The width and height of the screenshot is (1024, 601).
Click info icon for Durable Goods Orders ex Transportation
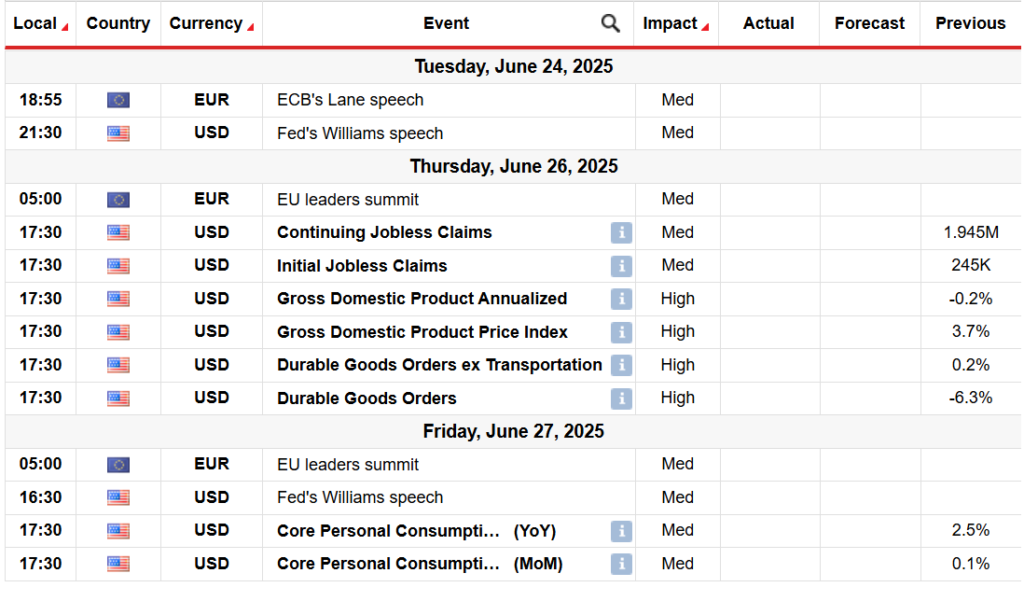(x=621, y=365)
